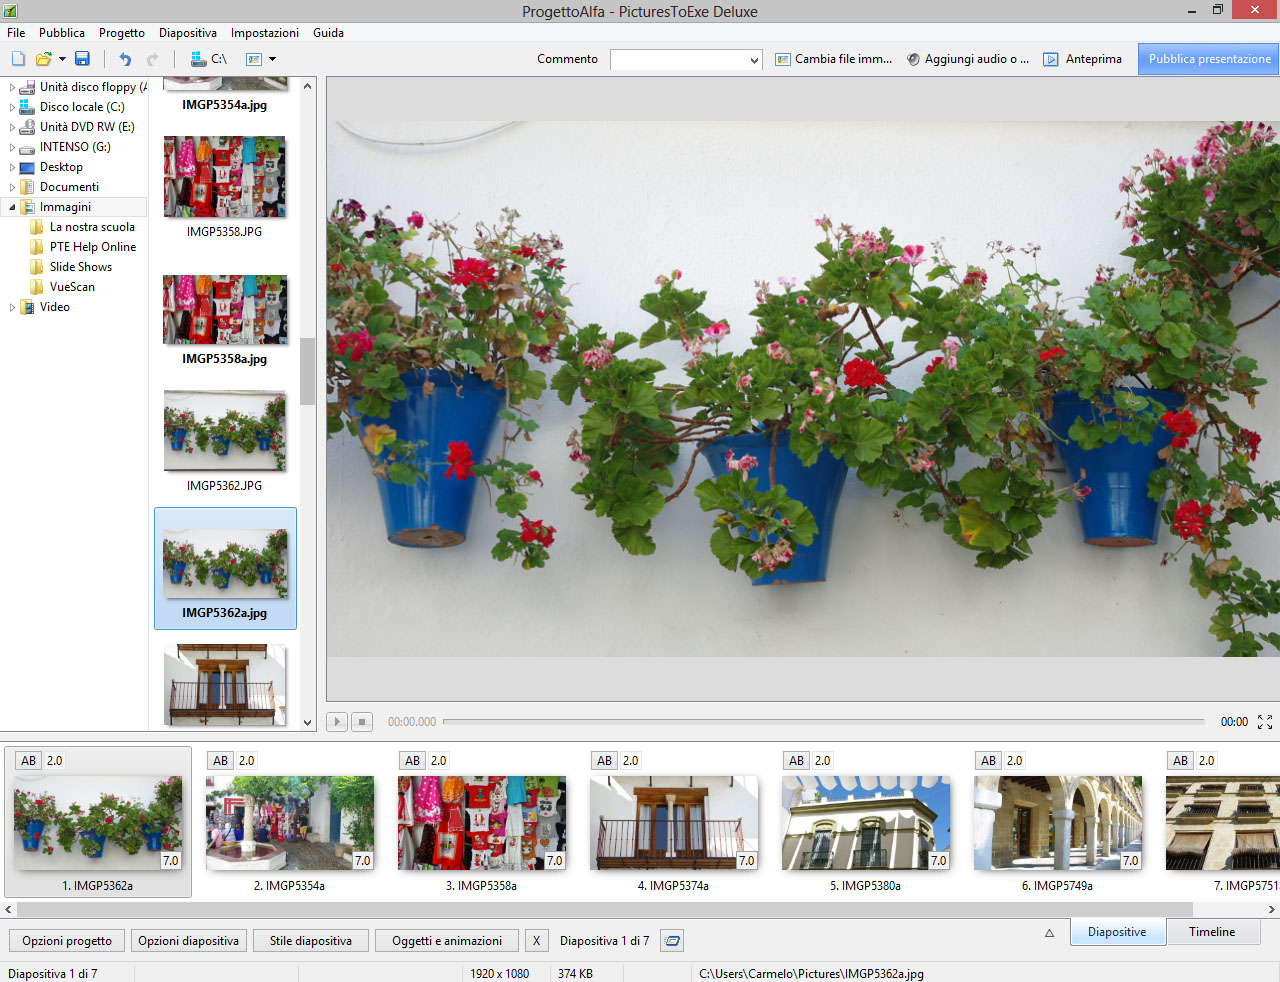Select the IMGP5358.JPG thumbnail in file list

click(225, 178)
